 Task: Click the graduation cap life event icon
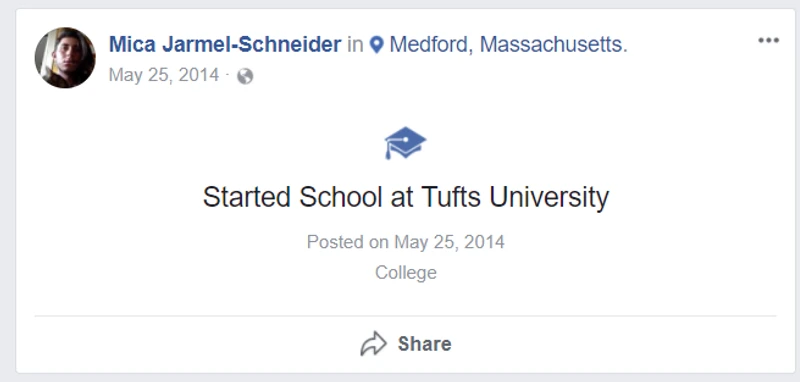tap(405, 143)
